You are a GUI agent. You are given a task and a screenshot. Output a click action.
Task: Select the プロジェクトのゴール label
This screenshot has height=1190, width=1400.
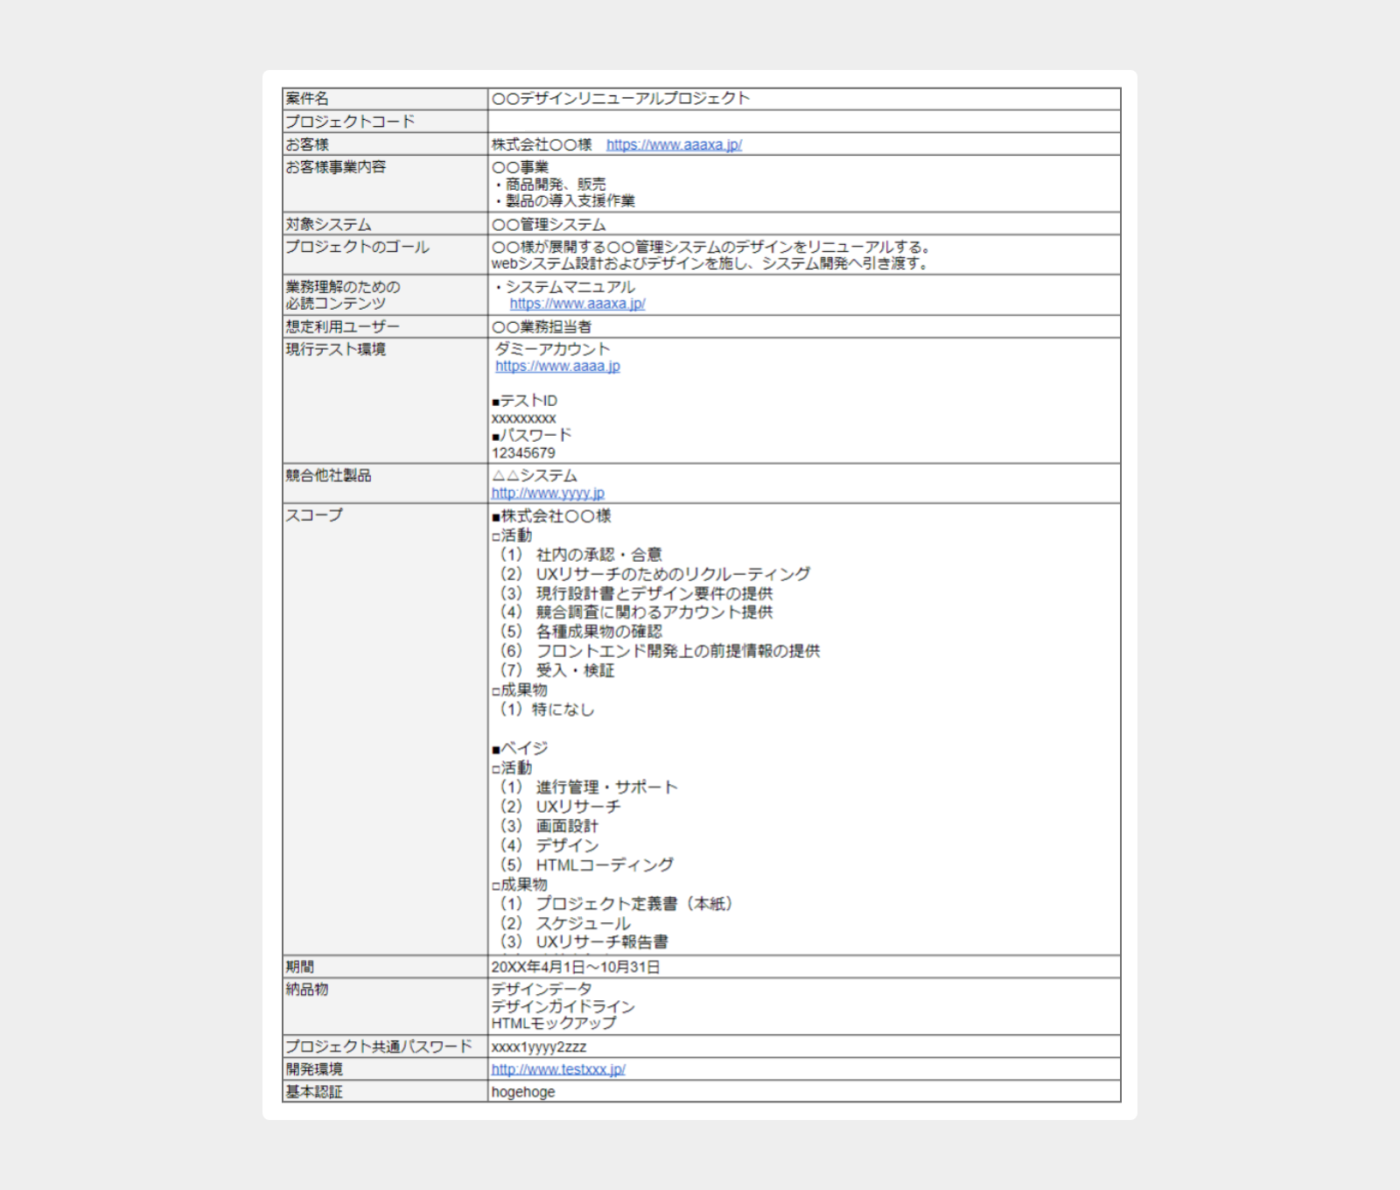click(x=357, y=247)
